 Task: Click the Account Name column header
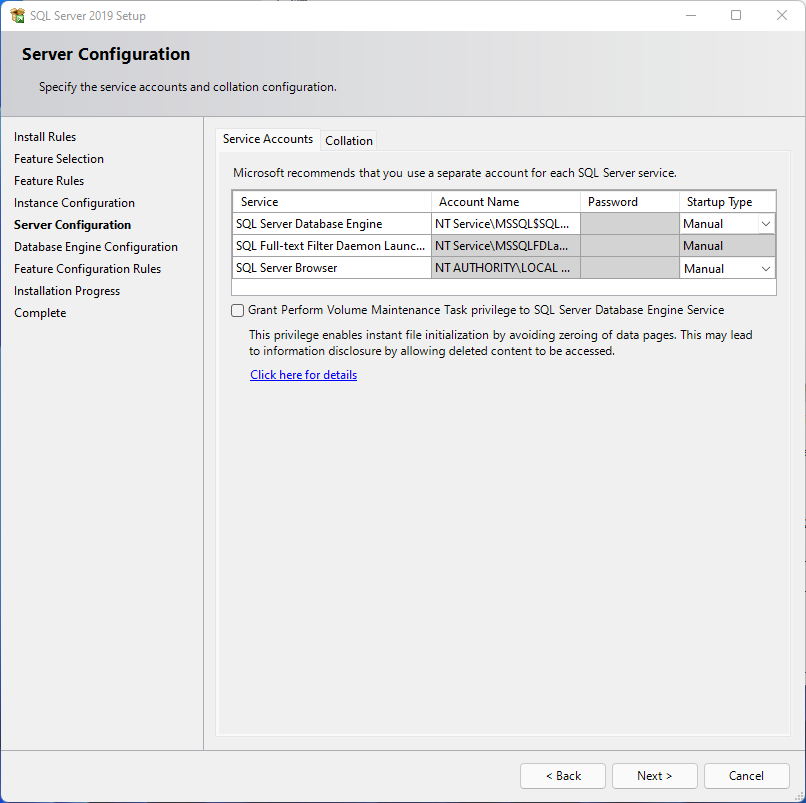(x=506, y=202)
